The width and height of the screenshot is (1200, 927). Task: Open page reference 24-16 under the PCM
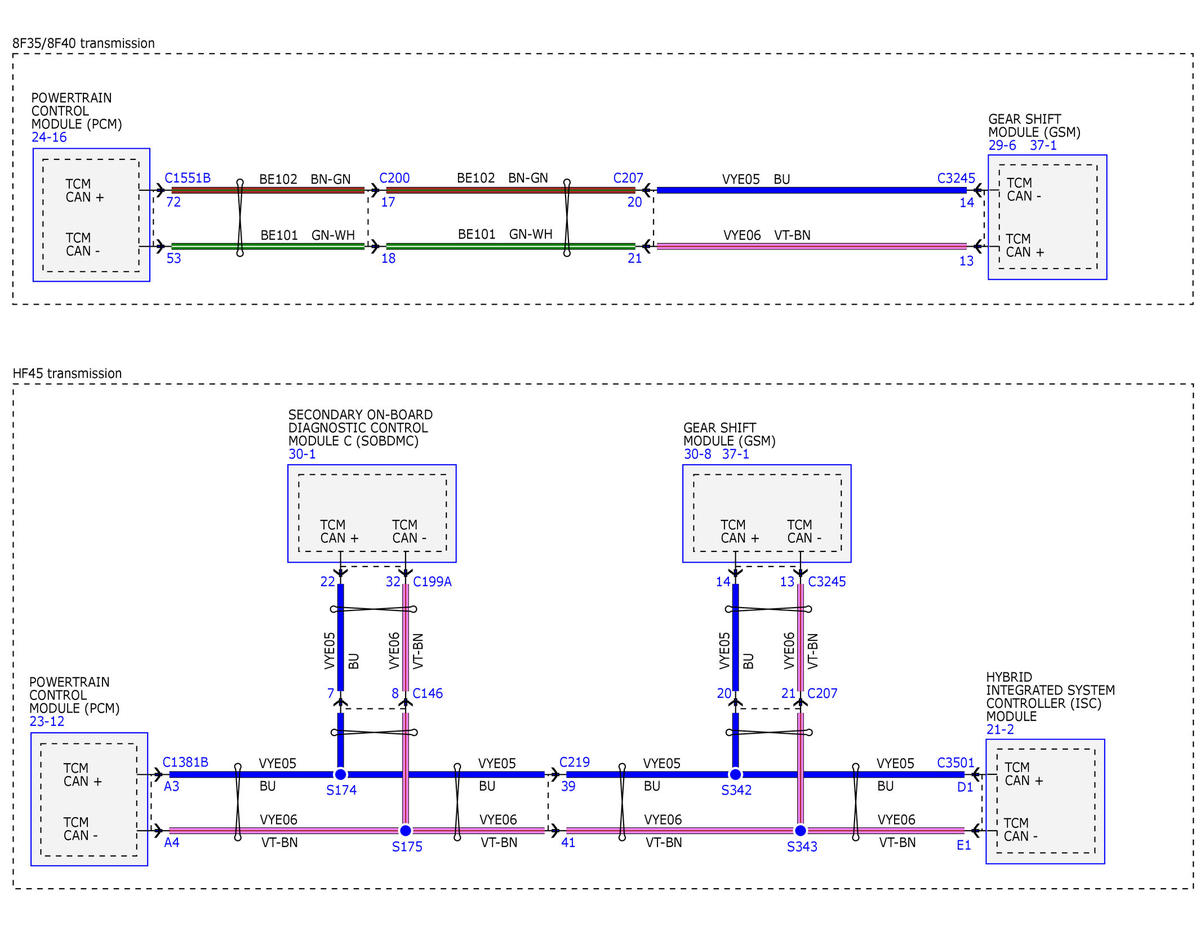49,137
